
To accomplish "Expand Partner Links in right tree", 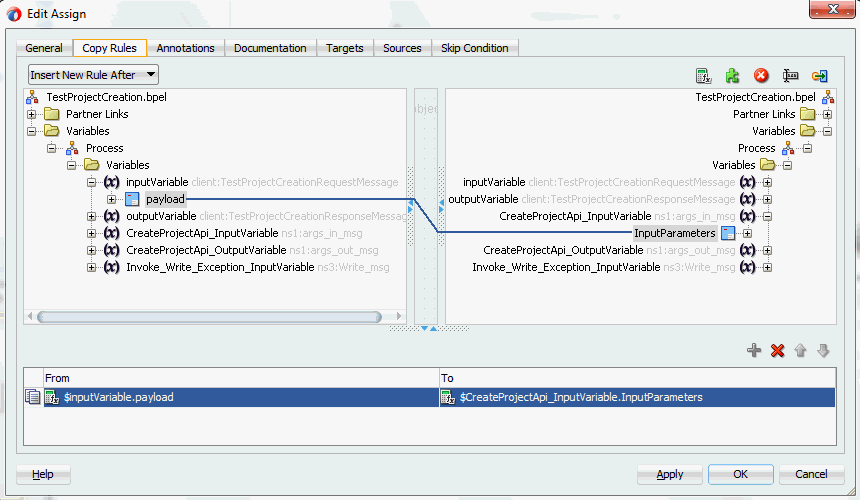I will point(828,115).
